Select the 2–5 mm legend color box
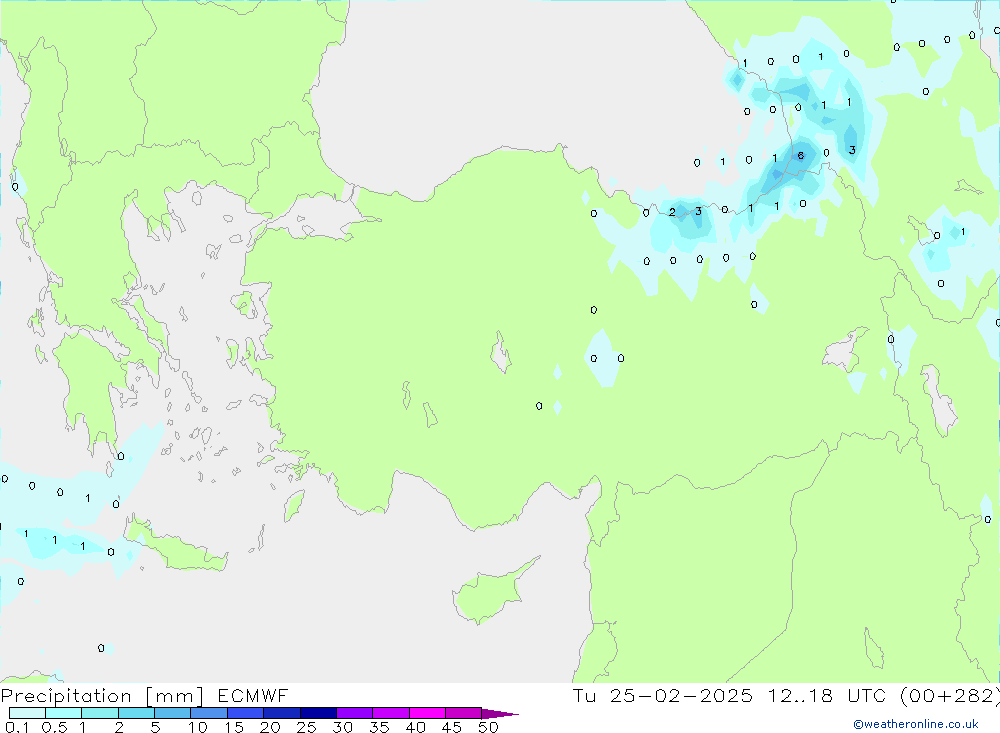 [136, 713]
